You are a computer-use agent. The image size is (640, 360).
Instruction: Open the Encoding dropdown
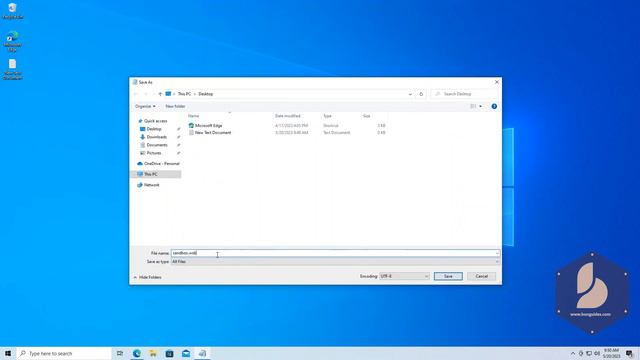tap(404, 276)
